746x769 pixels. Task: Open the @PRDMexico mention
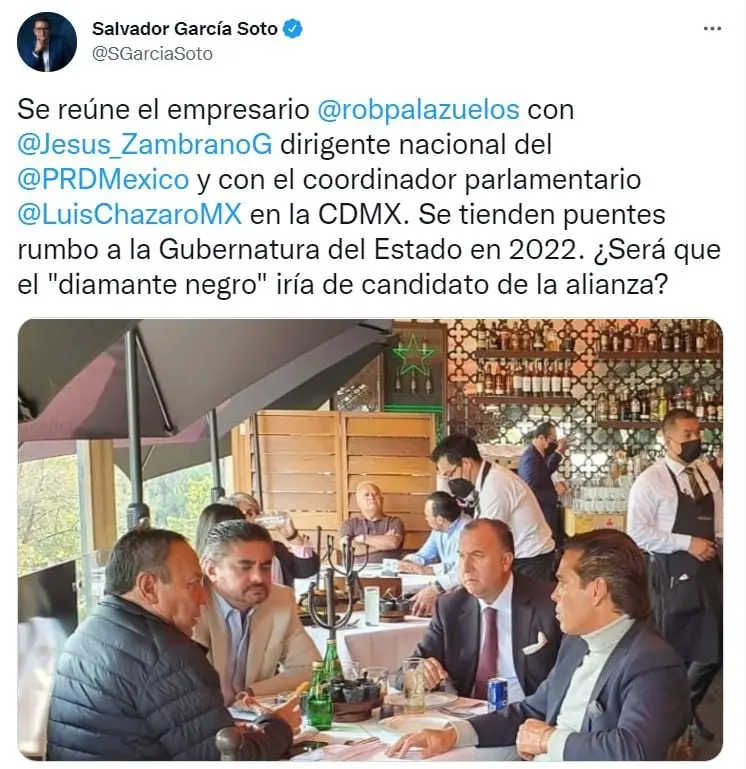[103, 179]
